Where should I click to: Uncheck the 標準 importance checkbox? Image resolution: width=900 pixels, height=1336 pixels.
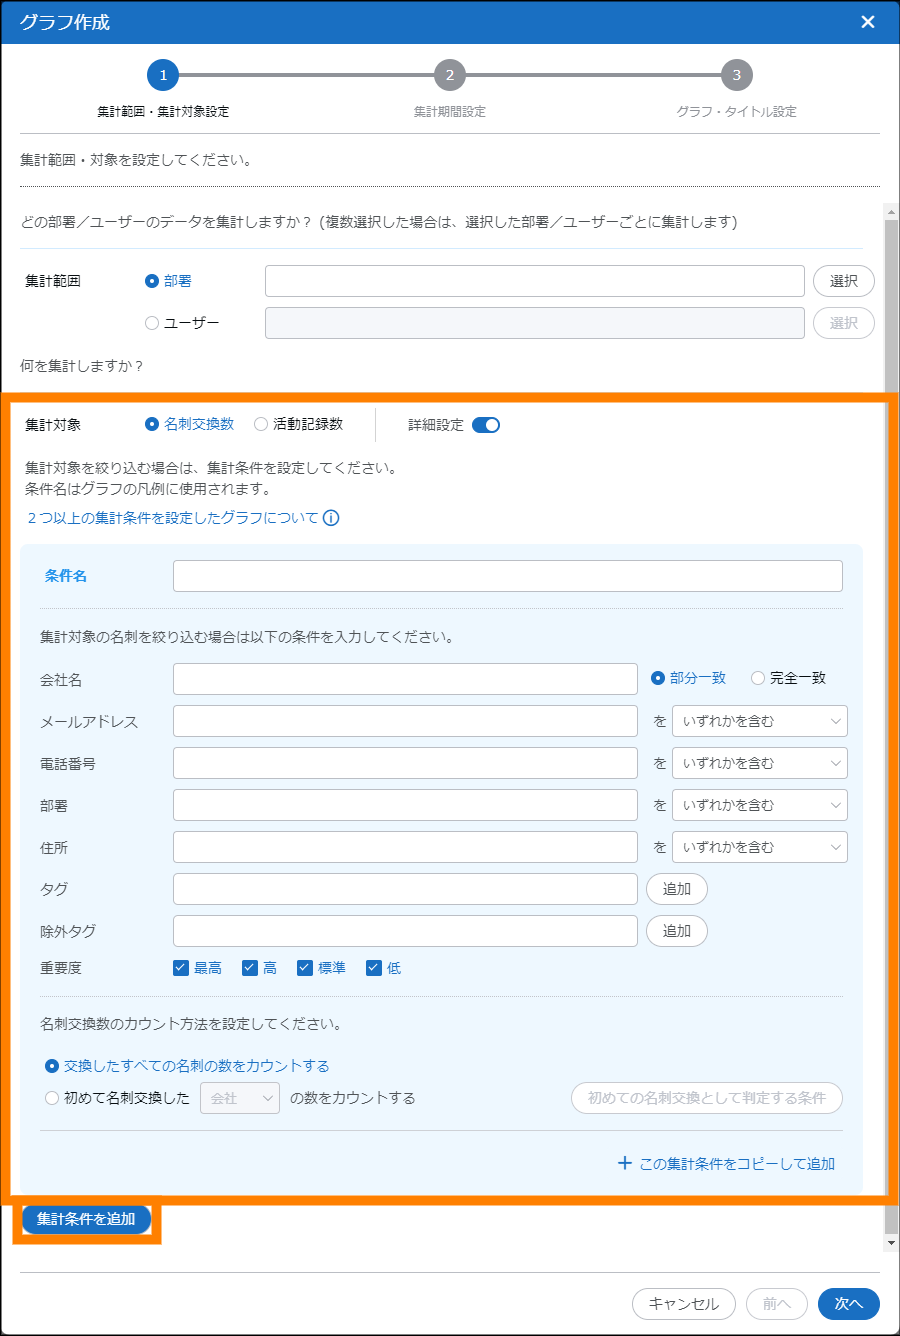point(305,968)
